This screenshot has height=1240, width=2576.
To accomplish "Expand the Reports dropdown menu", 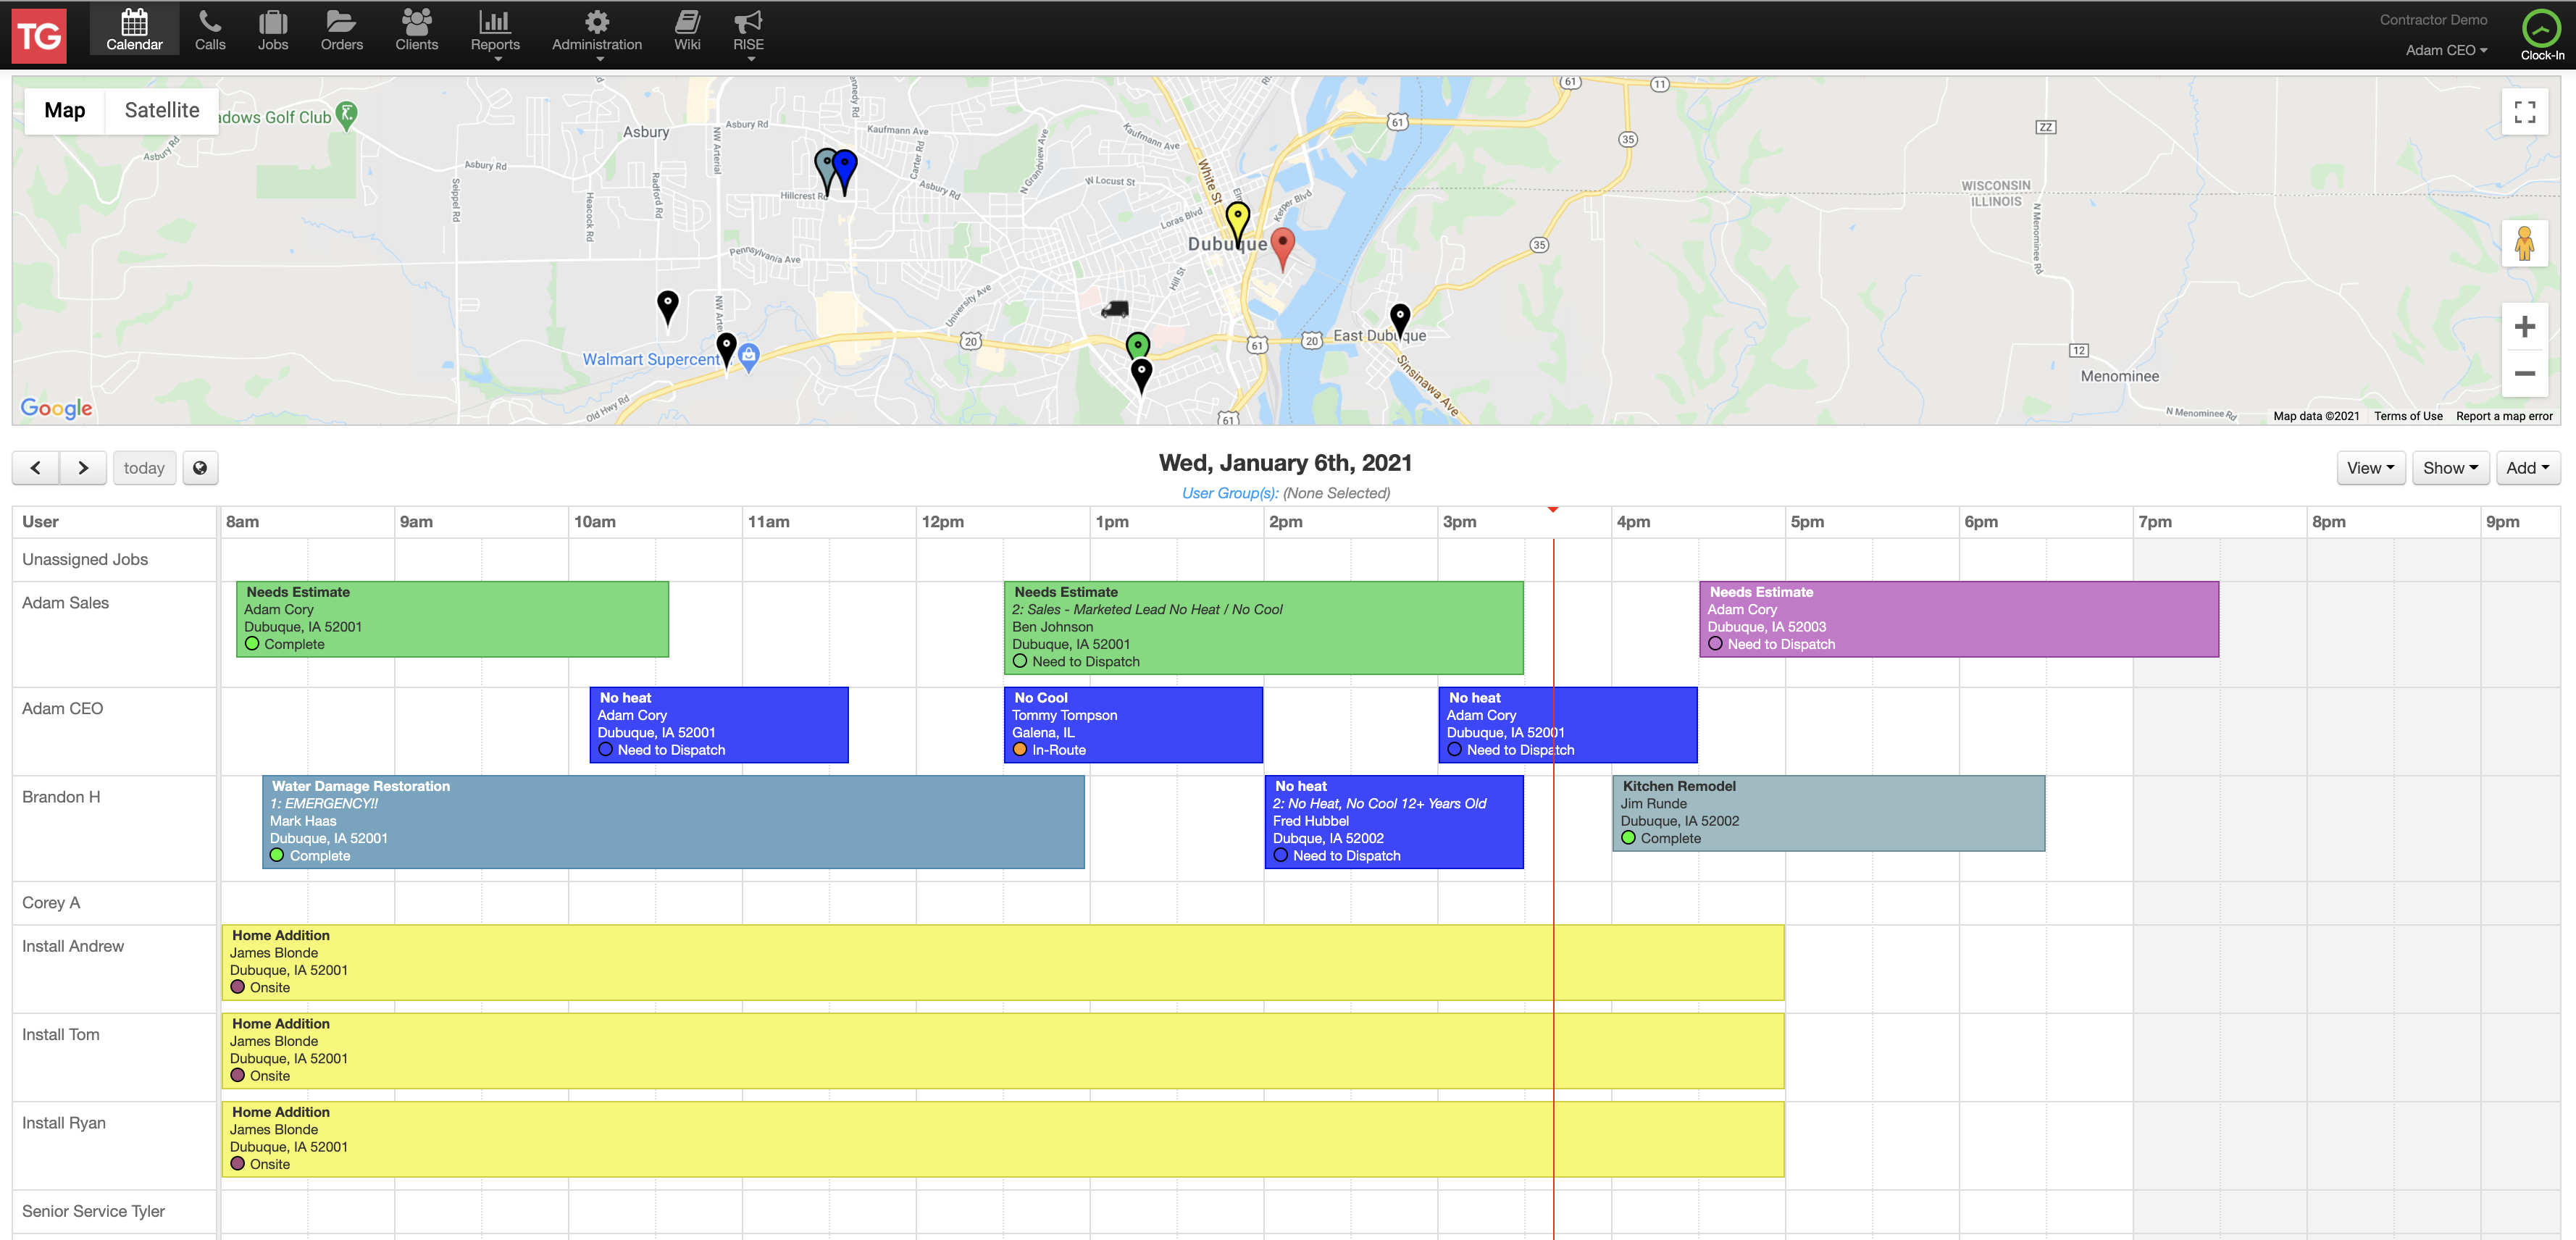I will point(495,35).
